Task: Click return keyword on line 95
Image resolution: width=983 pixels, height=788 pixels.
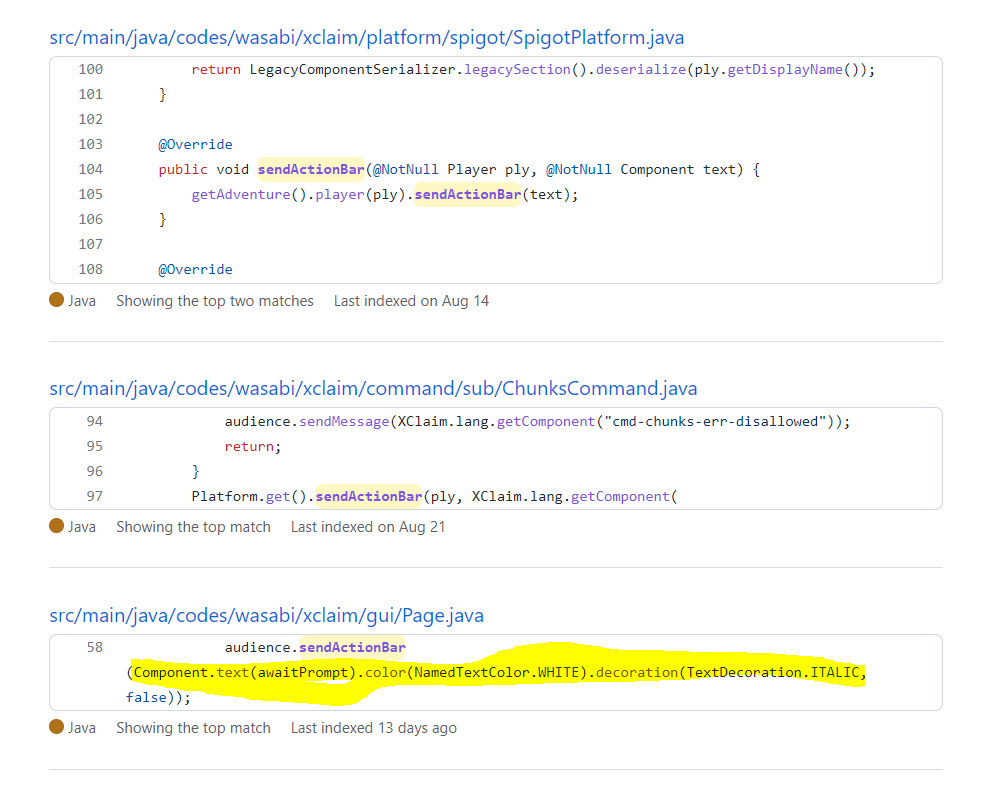Action: tap(250, 447)
